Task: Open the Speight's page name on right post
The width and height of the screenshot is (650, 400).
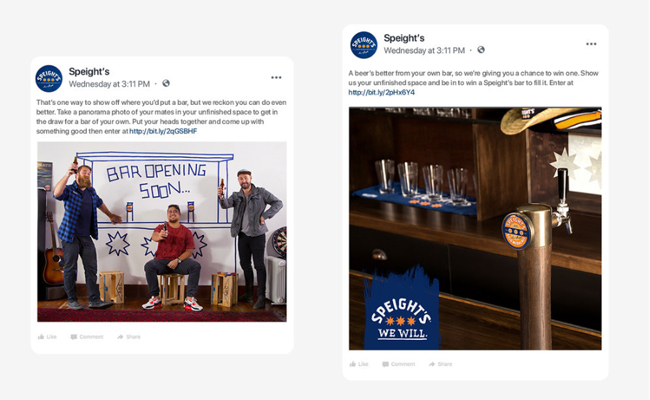Action: point(404,38)
